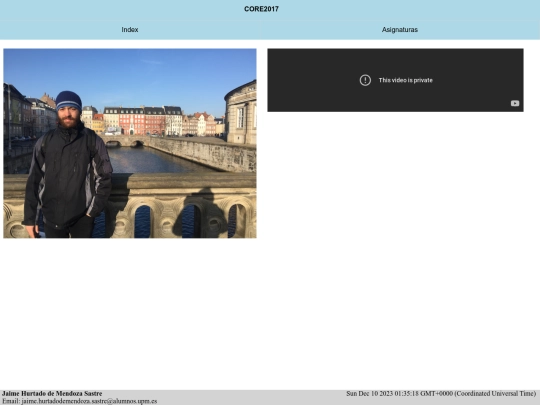The image size is (540, 405).
Task: Click the exclamation warning icon in video
Action: pos(365,80)
